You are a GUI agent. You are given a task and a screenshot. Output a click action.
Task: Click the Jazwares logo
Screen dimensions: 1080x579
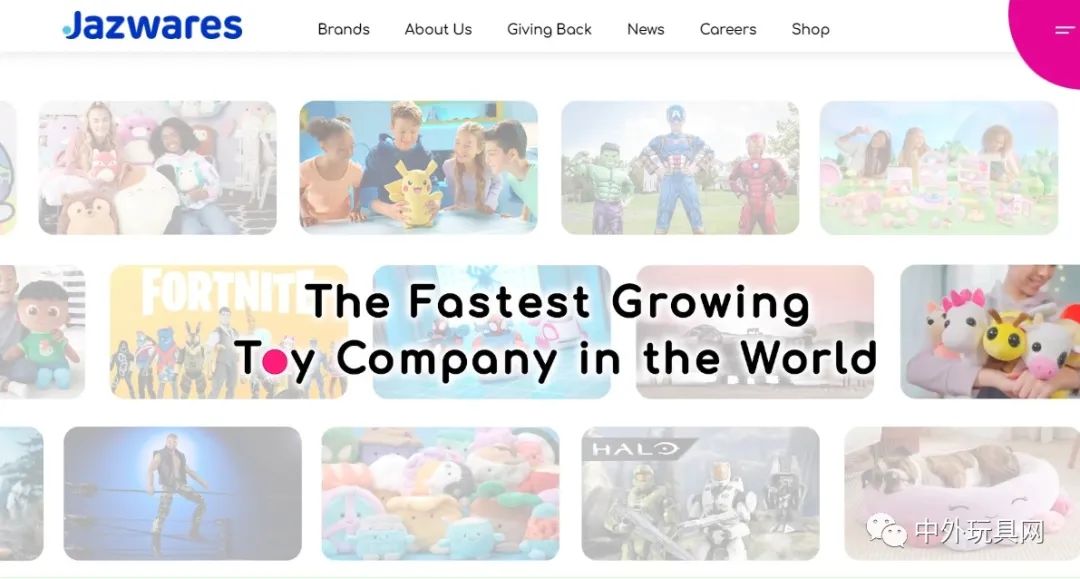(152, 25)
